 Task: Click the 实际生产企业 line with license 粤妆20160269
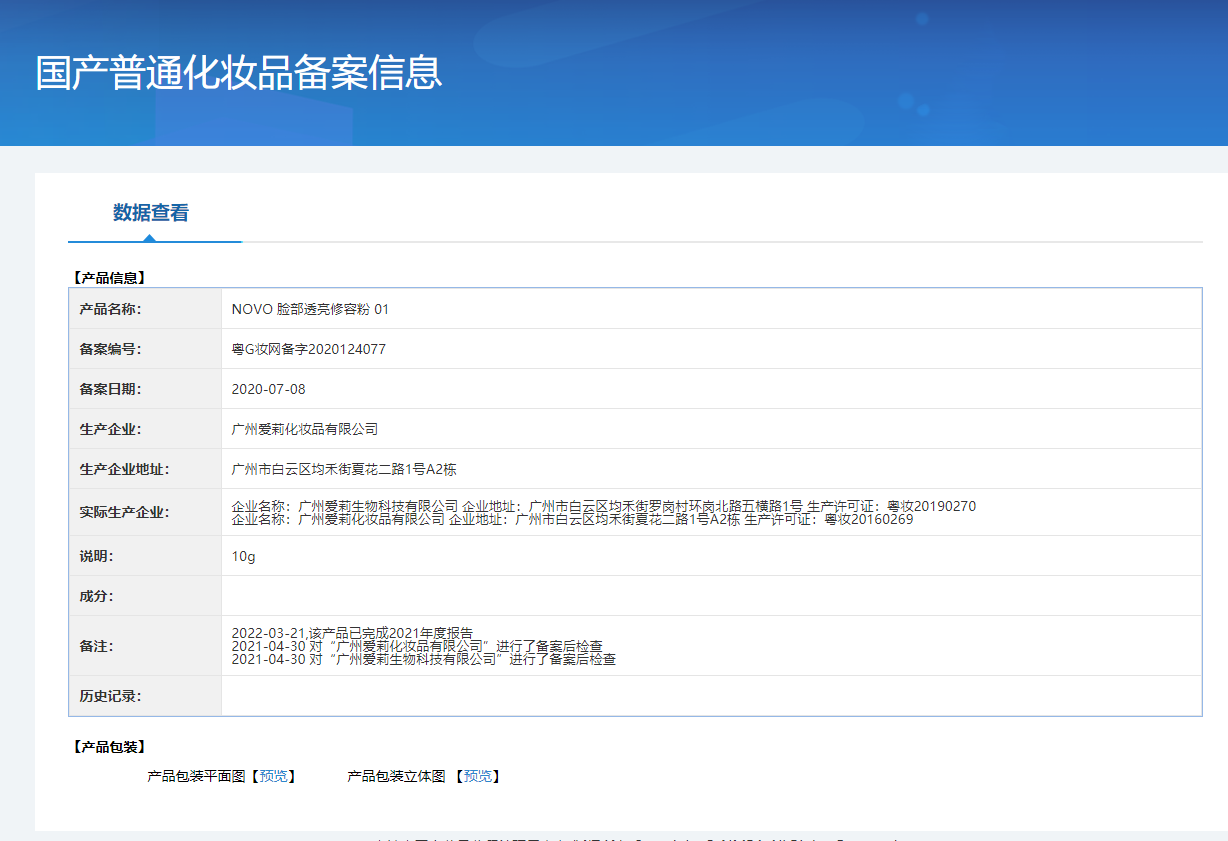[x=572, y=520]
